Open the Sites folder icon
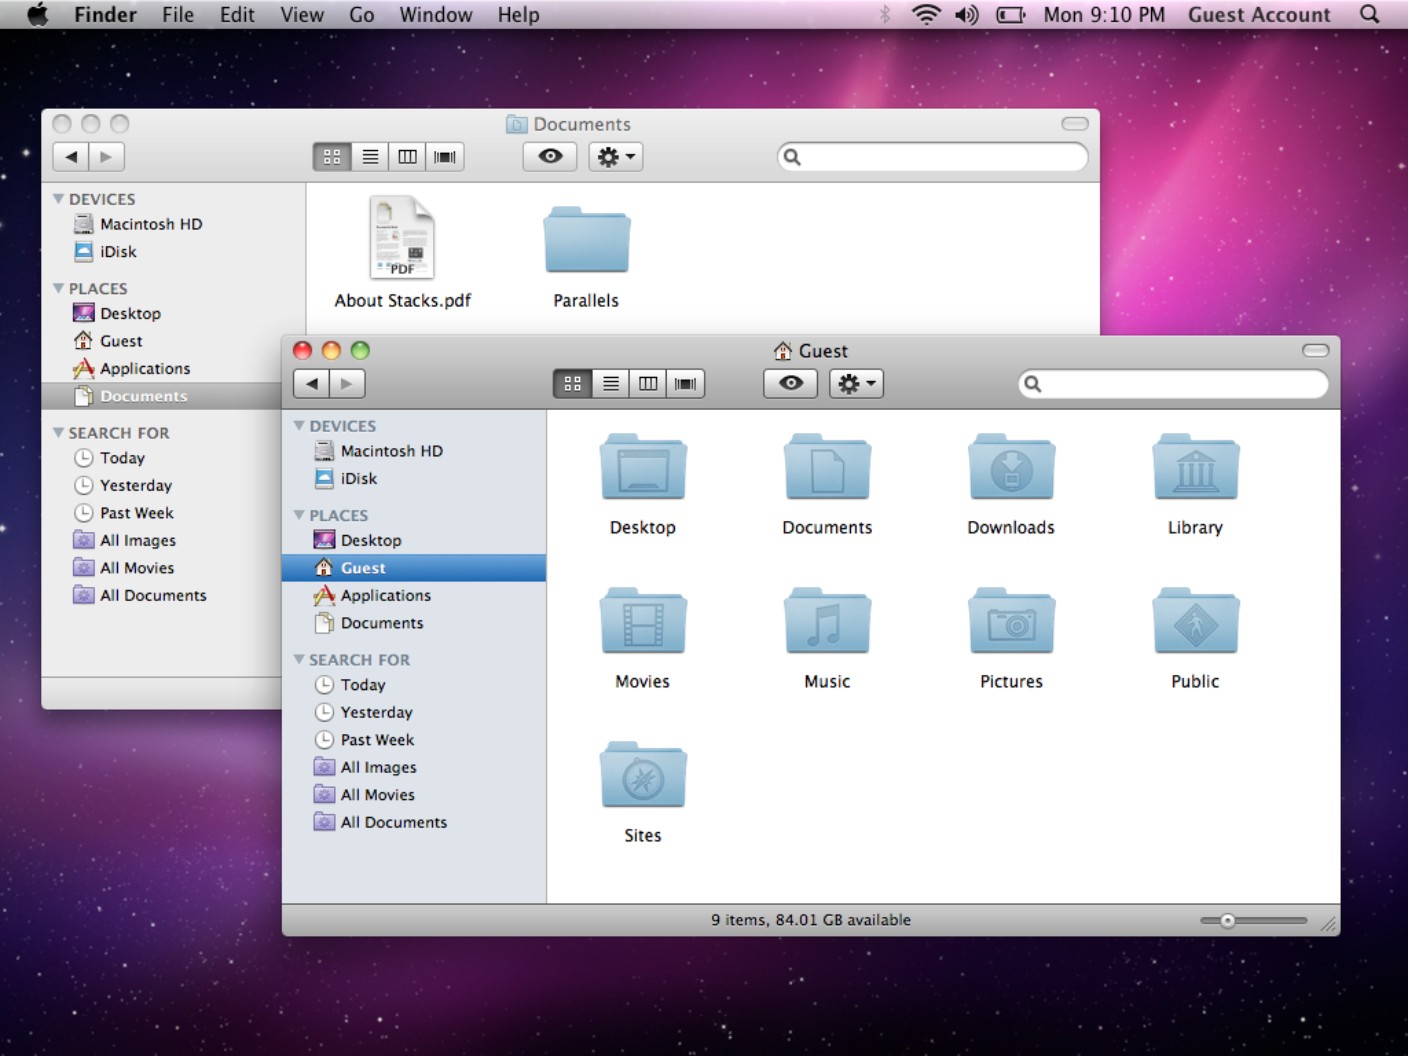The height and width of the screenshot is (1056, 1408). [x=642, y=776]
